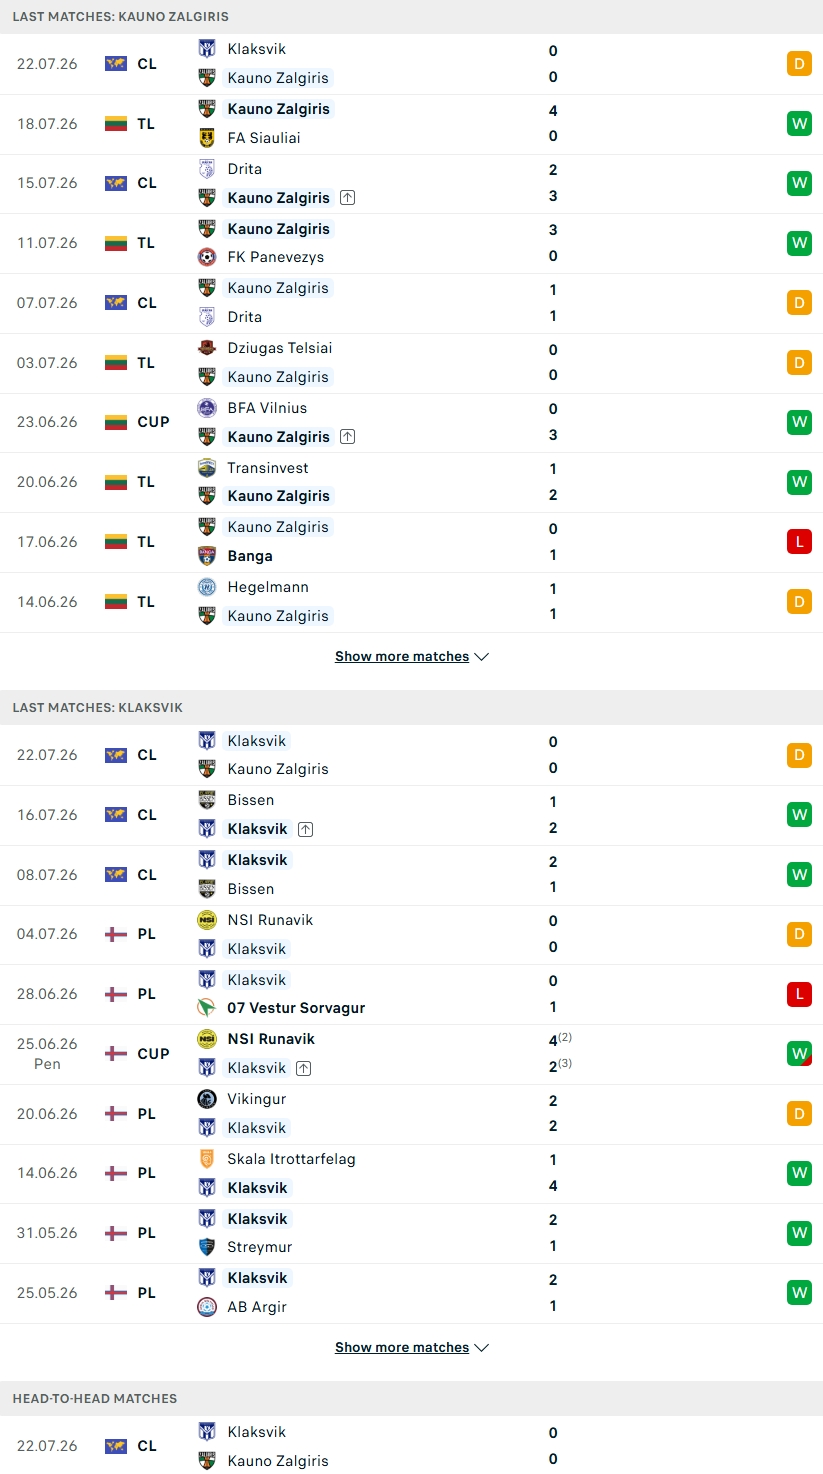Viewport: 823px width, 1474px height.
Task: Click the advancing arrow beside Kauno Zalgiris versus Drita
Action: click(x=347, y=198)
